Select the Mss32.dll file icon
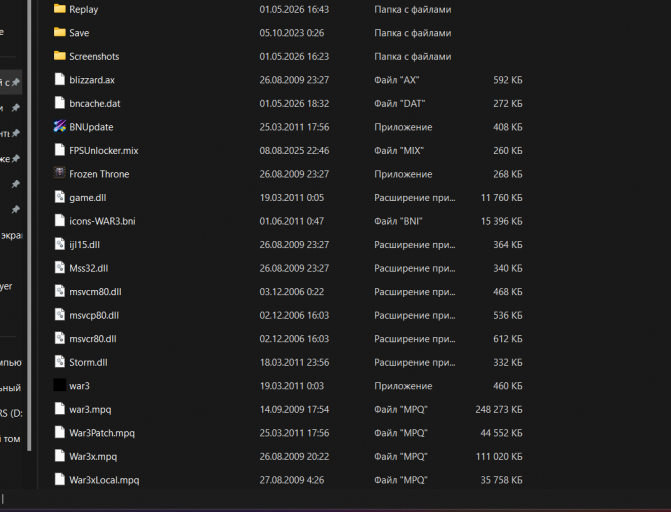 coord(60,268)
